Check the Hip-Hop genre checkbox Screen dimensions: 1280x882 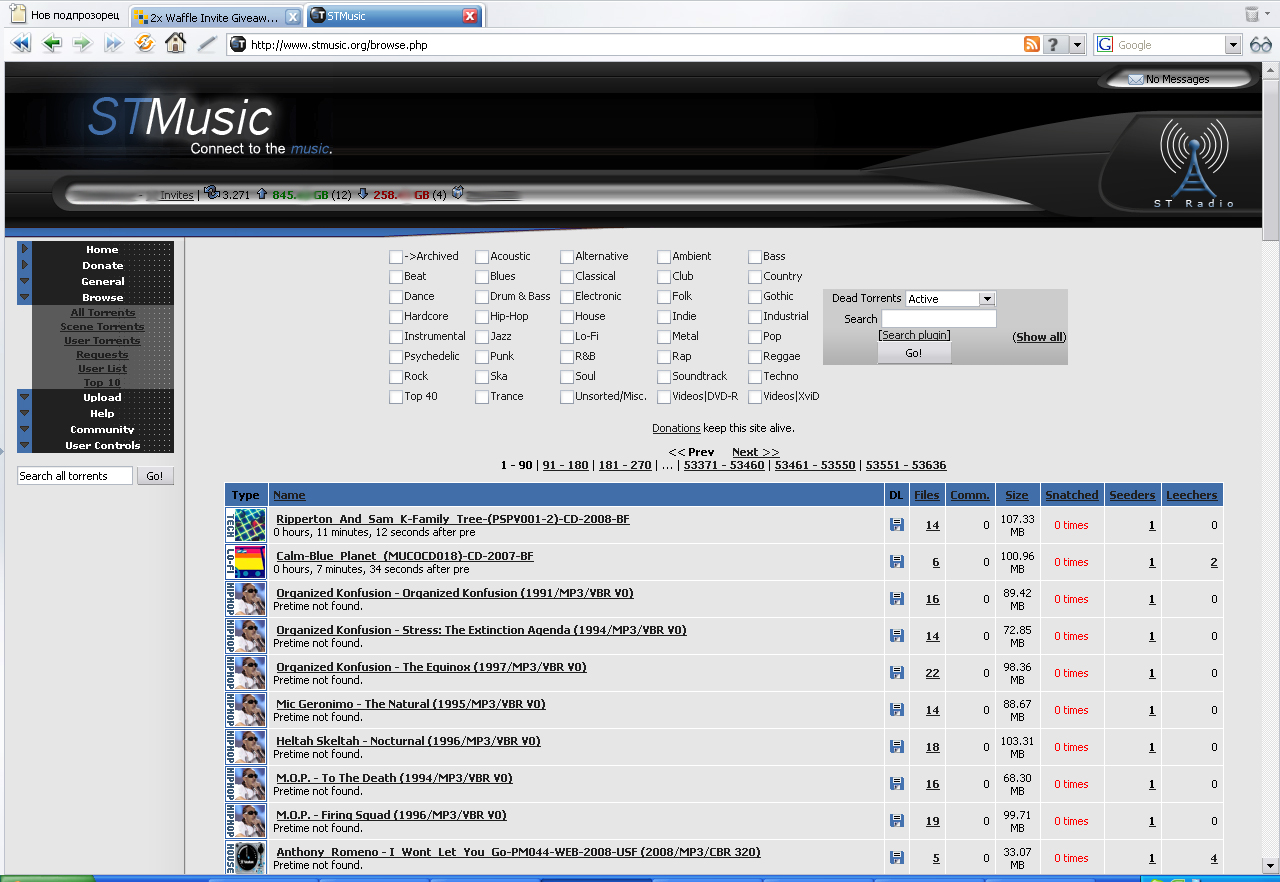click(x=482, y=317)
